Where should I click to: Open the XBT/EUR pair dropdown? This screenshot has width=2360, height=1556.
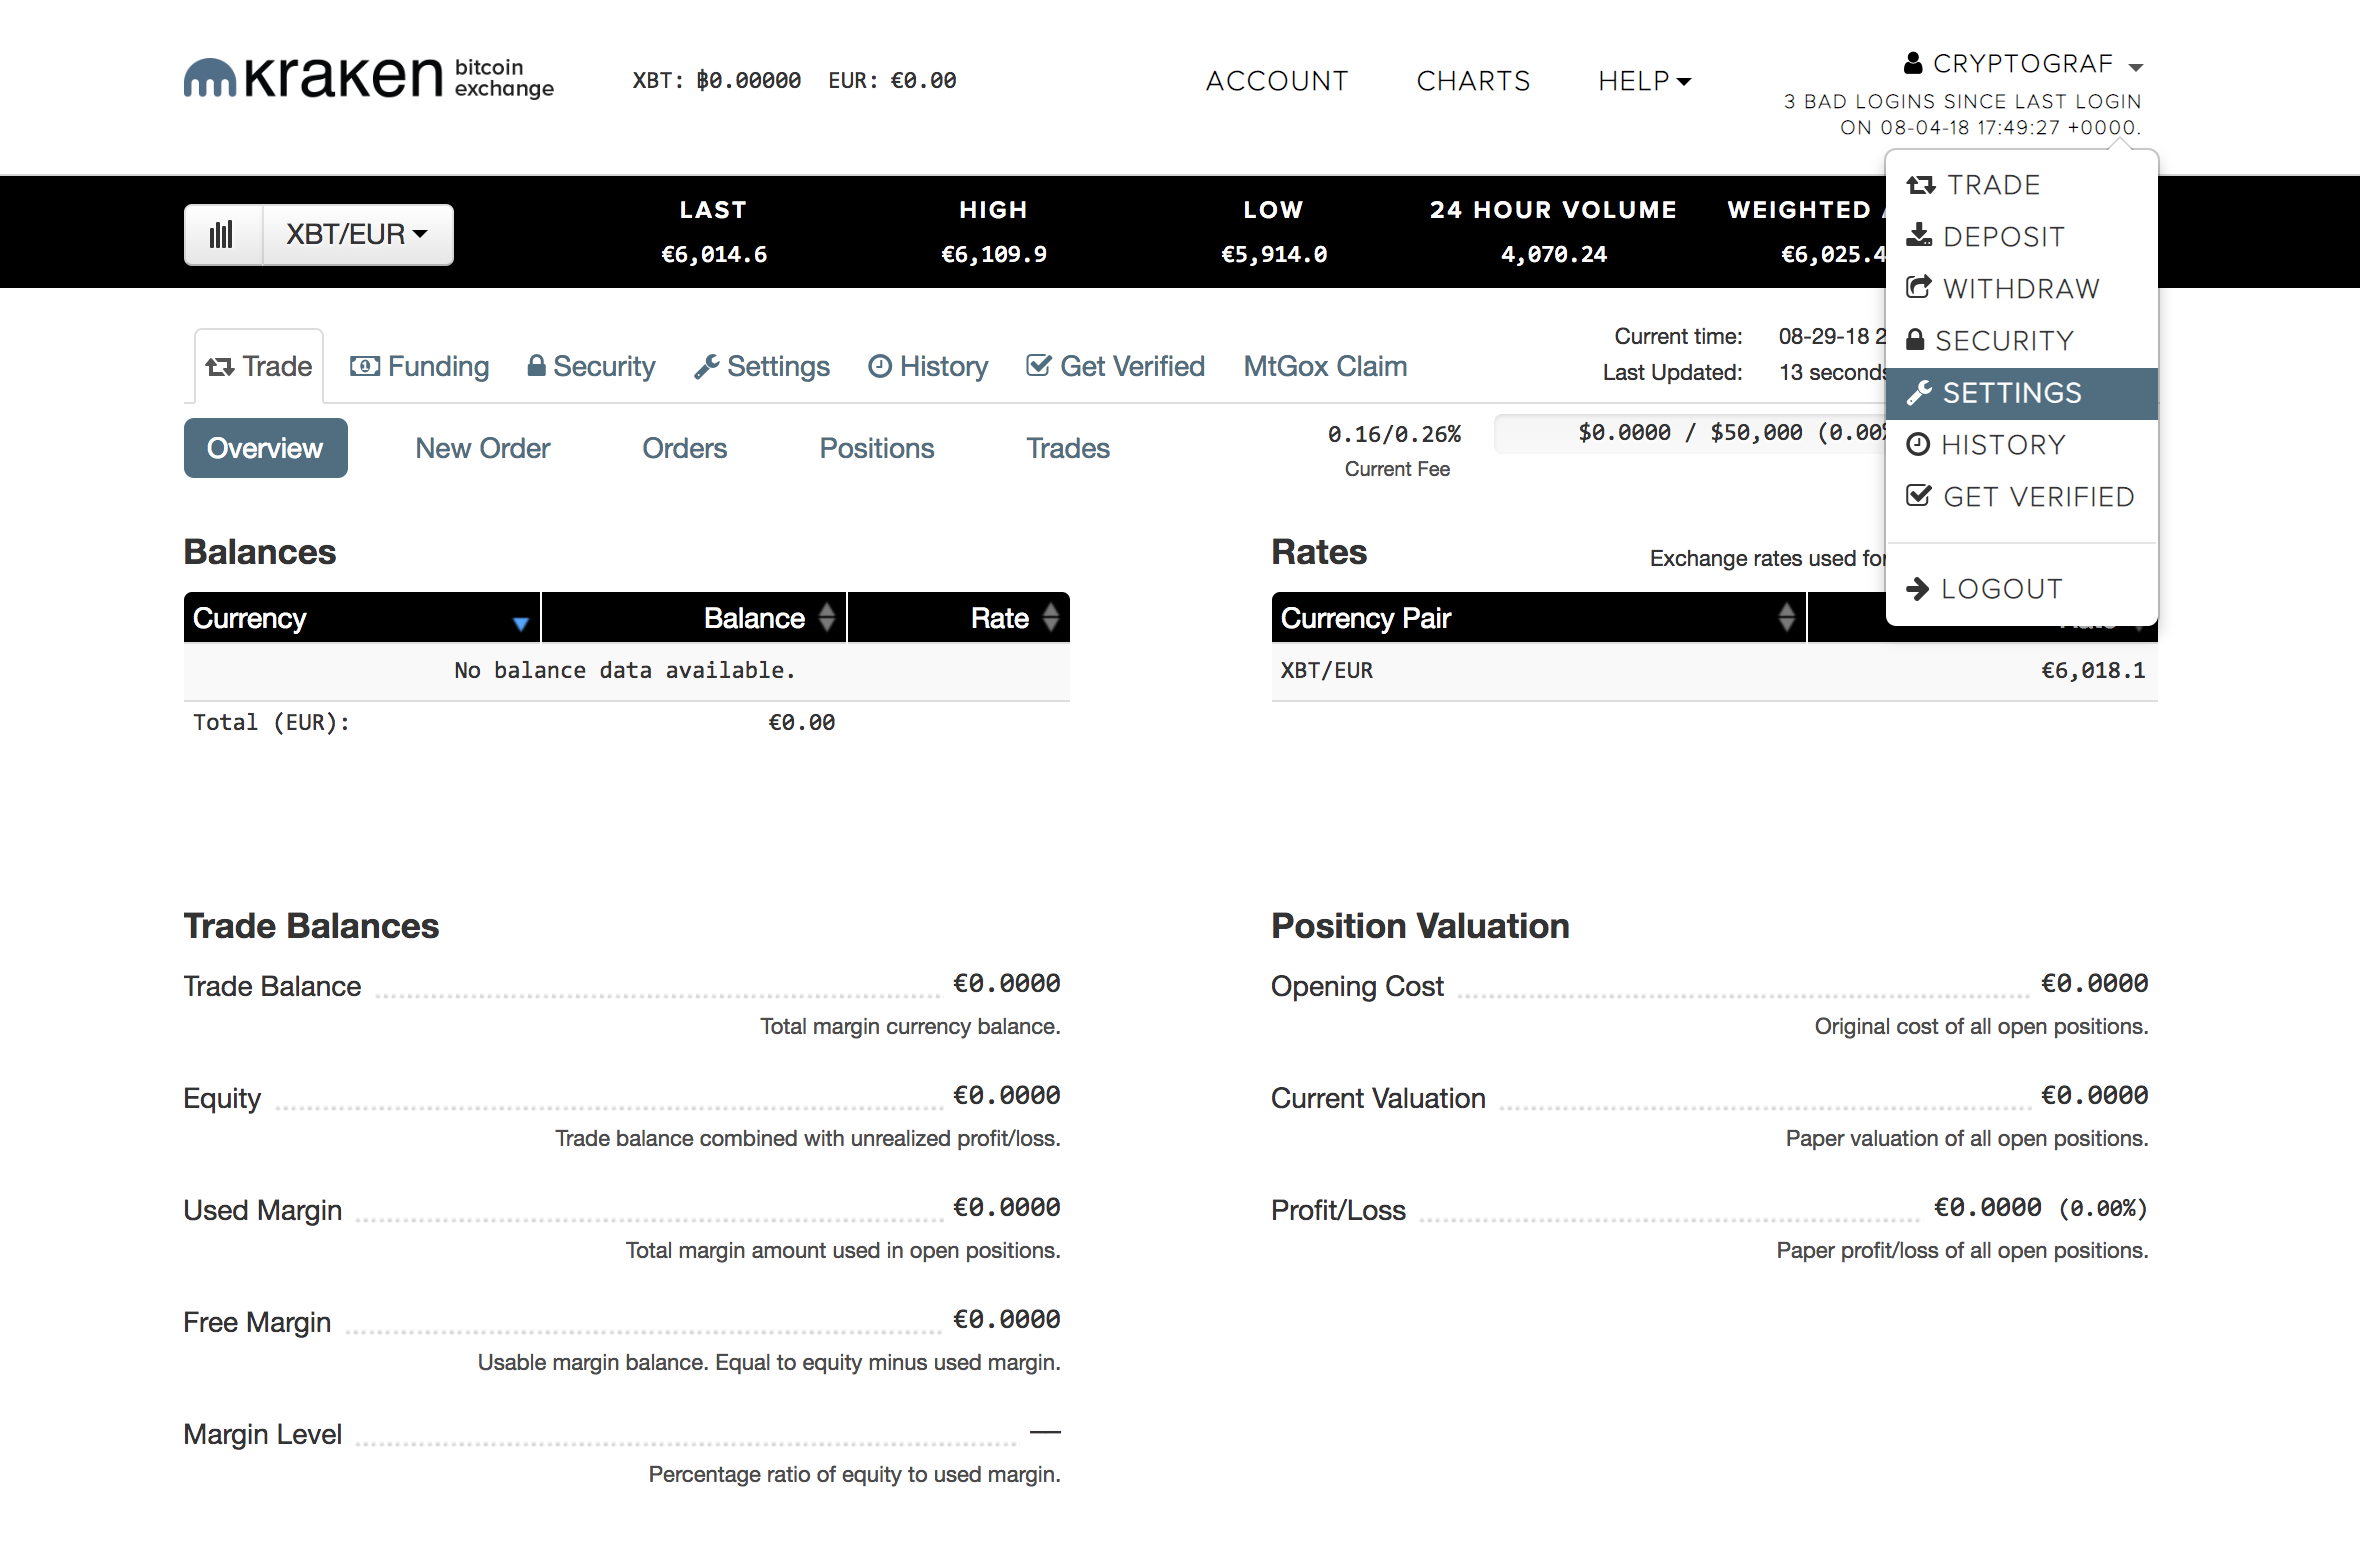(x=357, y=235)
